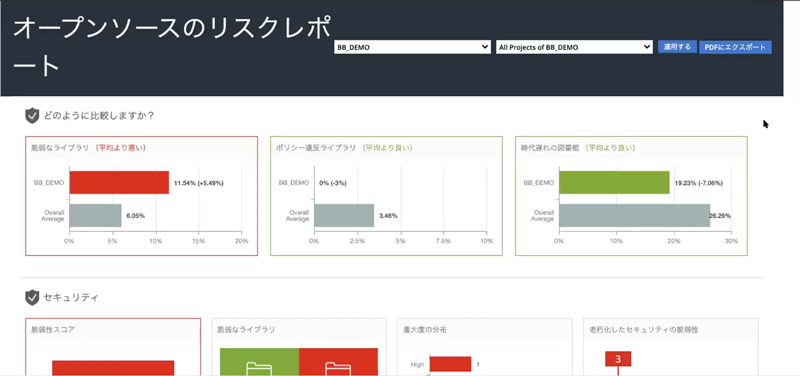Click red BB_DEMO bar showing 11.54%
The width and height of the screenshot is (800, 376).
(x=119, y=183)
